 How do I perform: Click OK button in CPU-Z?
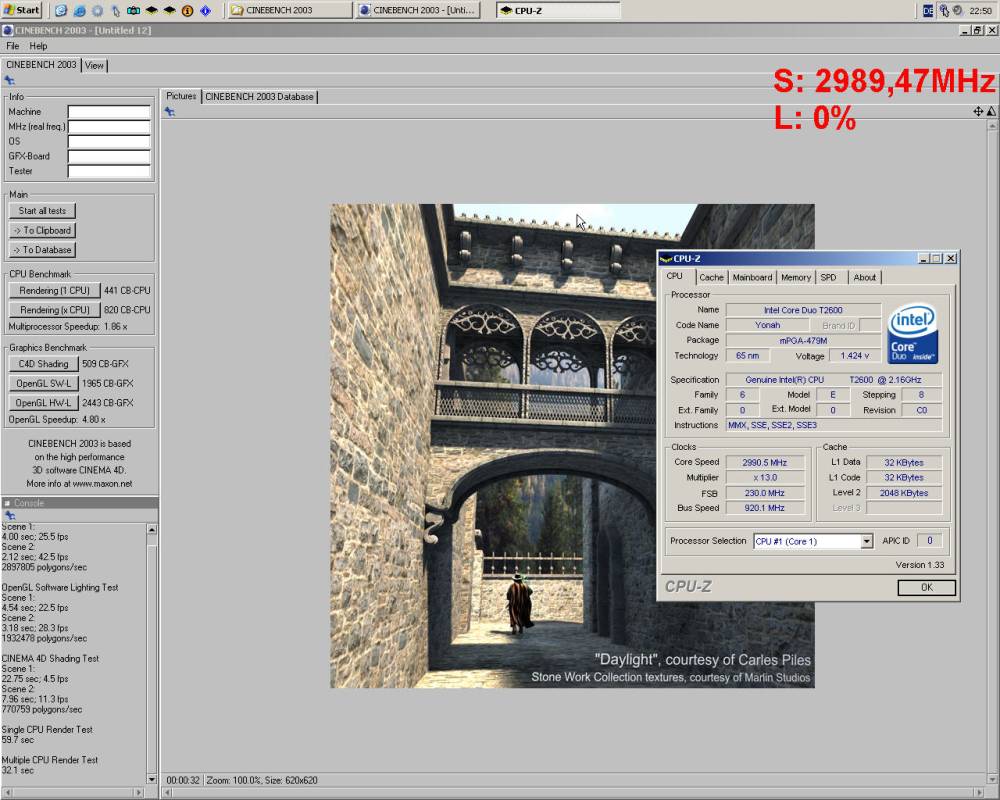[x=926, y=588]
